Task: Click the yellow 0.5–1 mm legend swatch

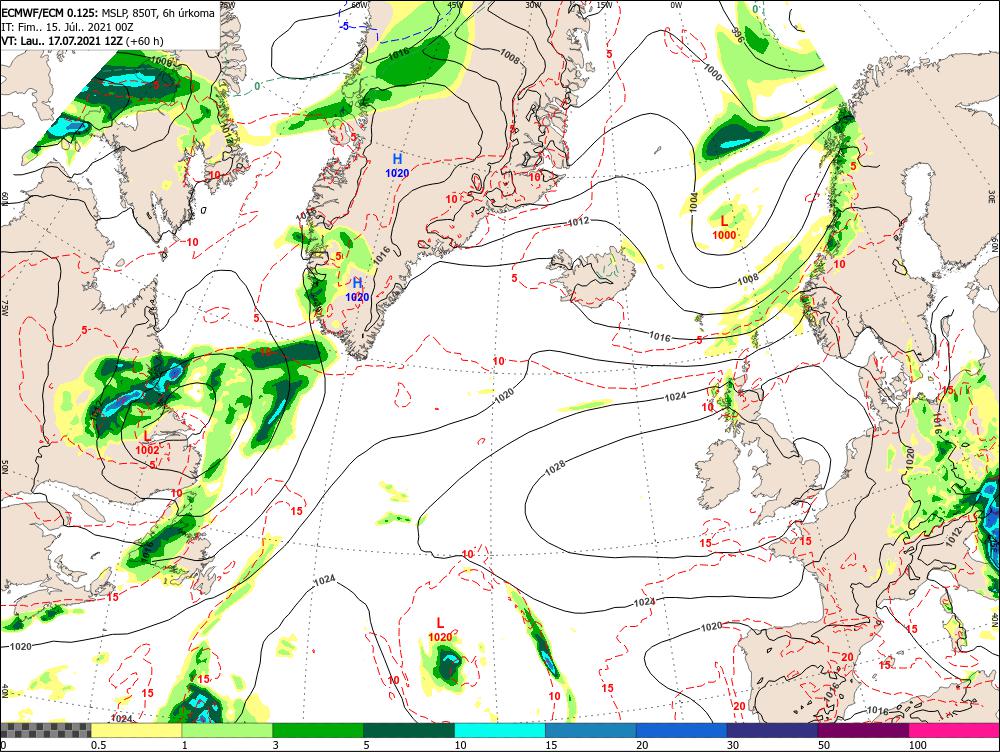Action: (x=136, y=730)
